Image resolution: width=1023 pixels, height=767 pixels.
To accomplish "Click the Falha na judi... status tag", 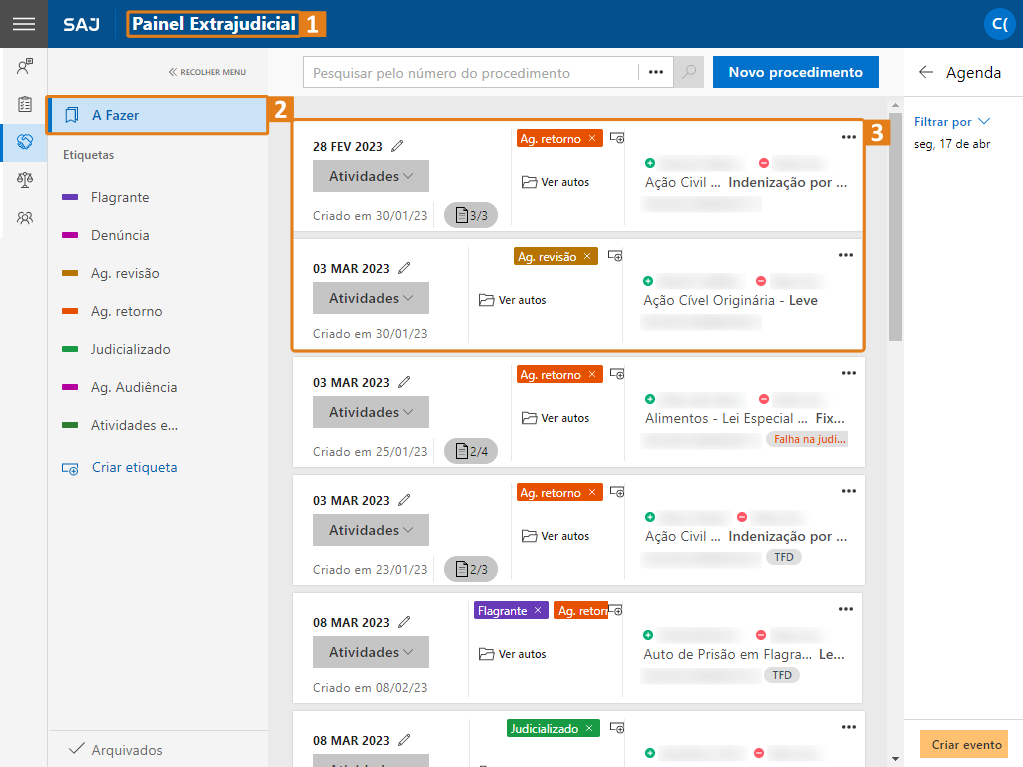I will [x=809, y=440].
